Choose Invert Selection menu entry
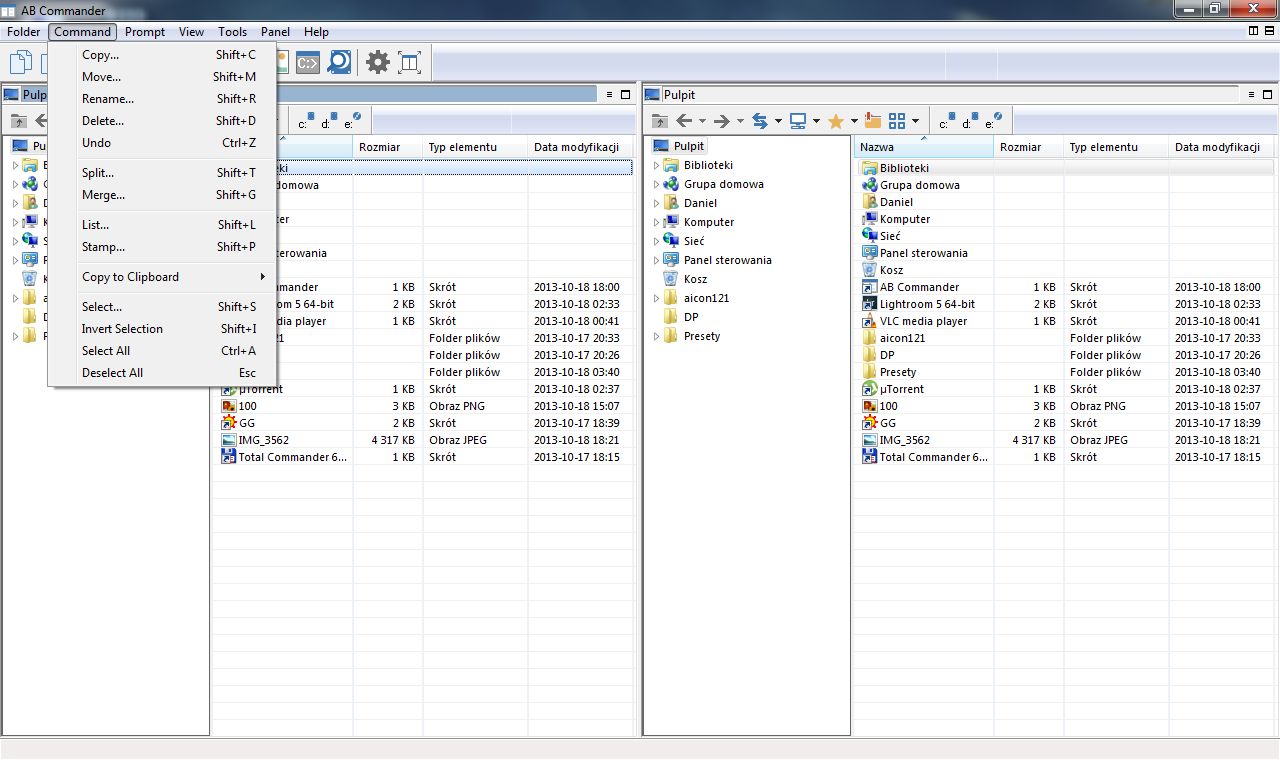The image size is (1280, 760). click(x=162, y=329)
